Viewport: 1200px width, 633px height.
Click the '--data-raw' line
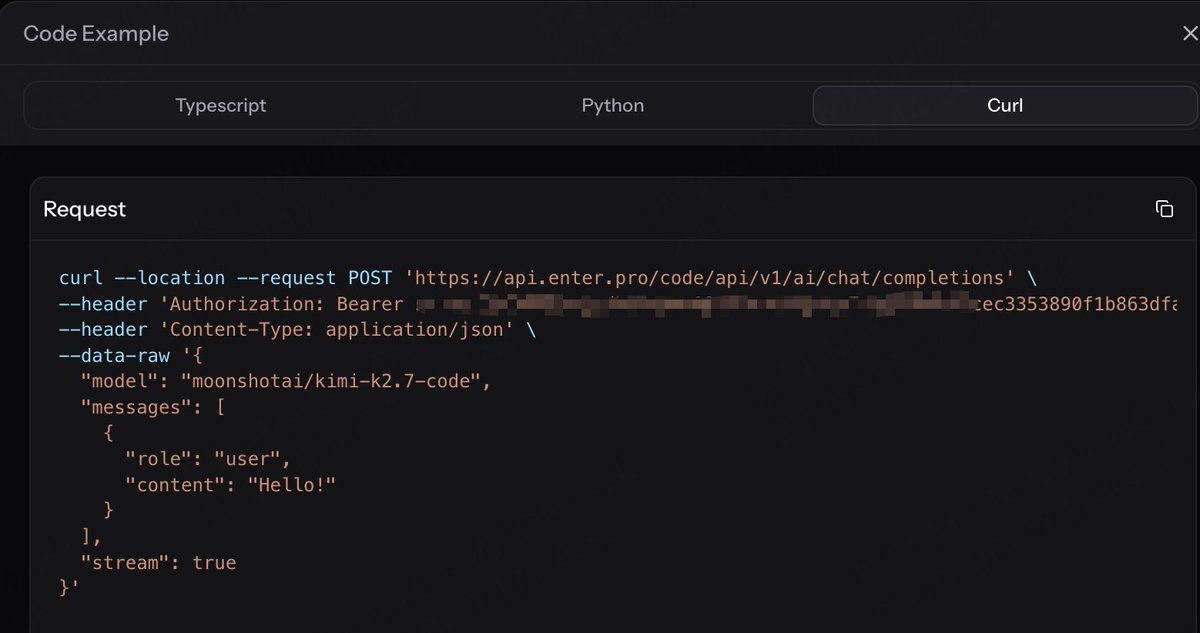click(130, 356)
